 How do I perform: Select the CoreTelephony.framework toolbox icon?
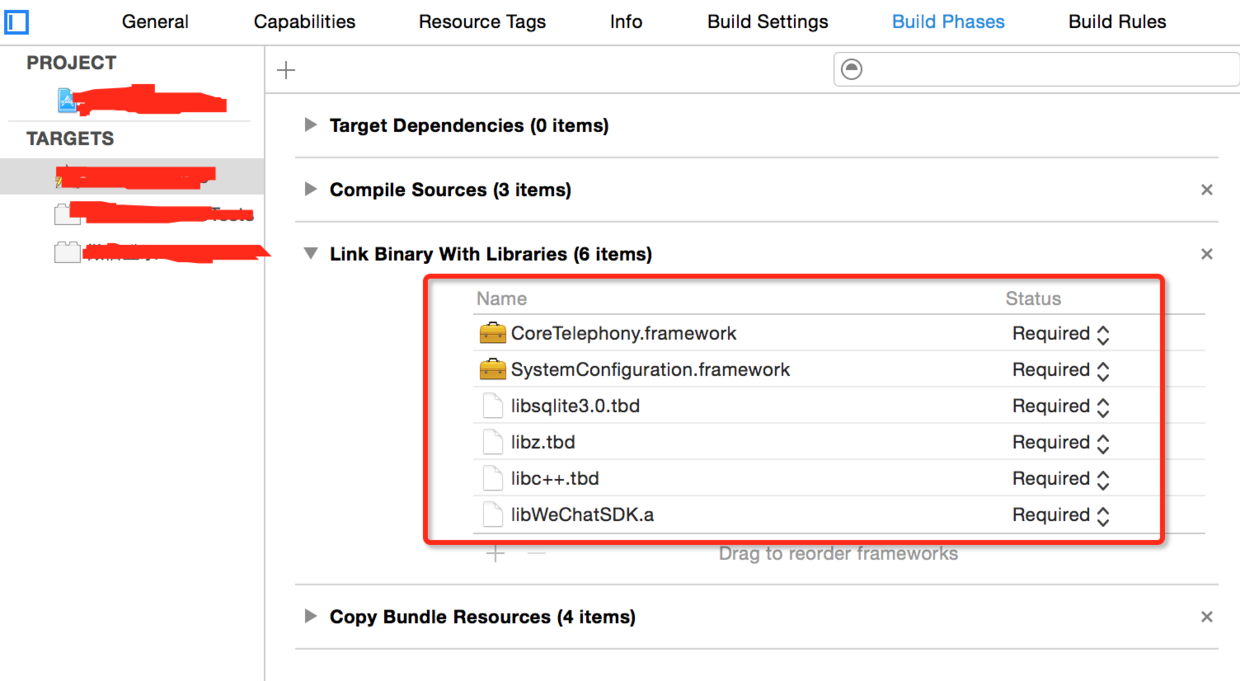tap(492, 334)
